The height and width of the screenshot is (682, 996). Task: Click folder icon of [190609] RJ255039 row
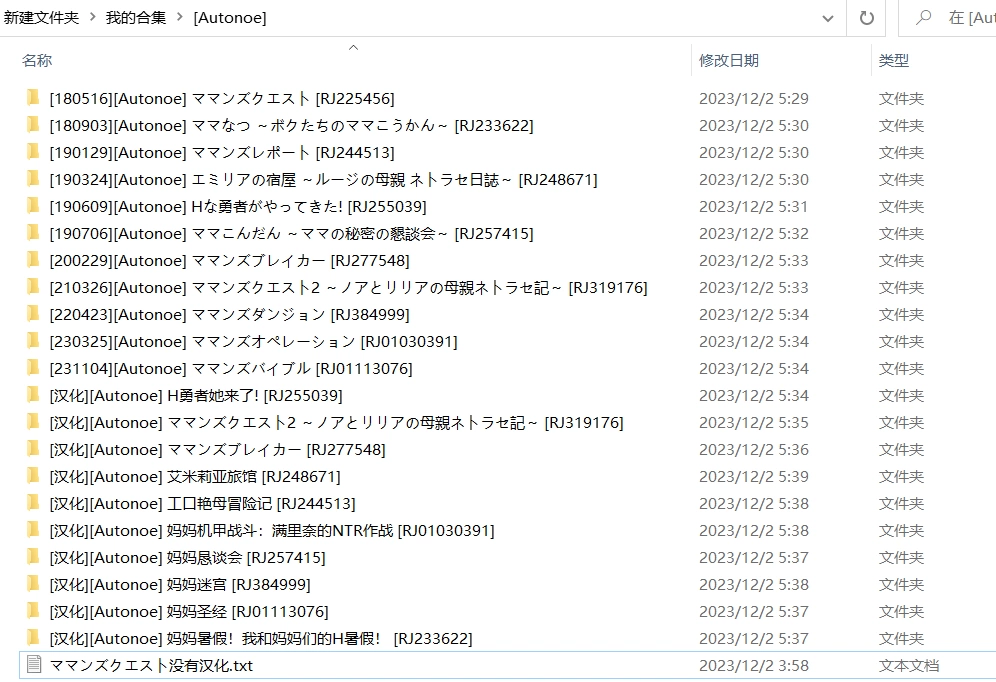coord(33,206)
